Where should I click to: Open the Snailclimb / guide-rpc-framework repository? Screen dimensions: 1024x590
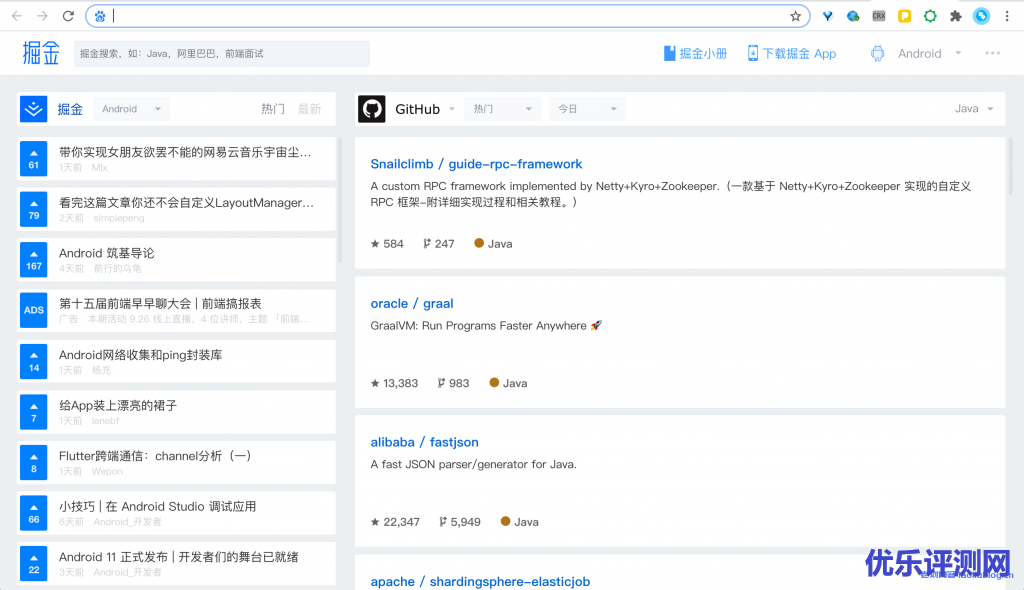(x=476, y=164)
